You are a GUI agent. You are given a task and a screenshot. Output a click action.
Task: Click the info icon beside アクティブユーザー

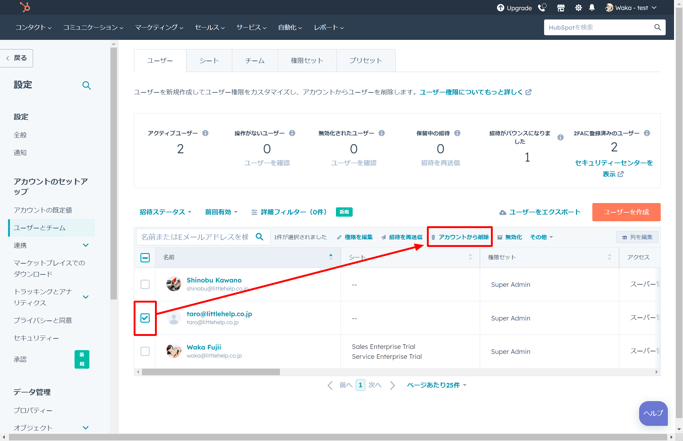[x=206, y=133]
